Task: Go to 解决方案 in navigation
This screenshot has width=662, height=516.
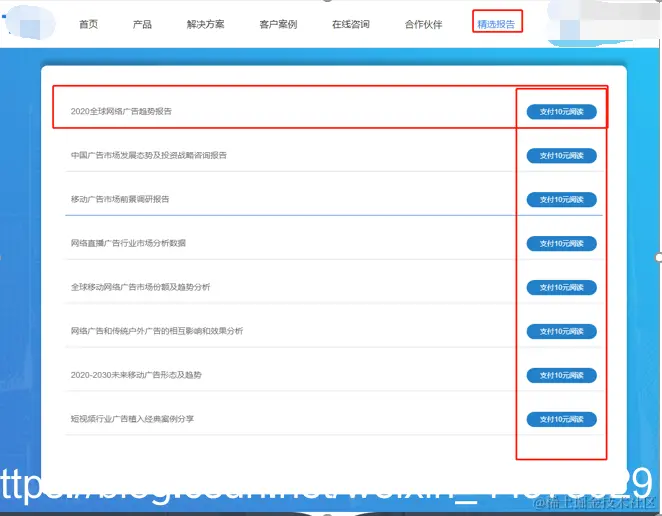Action: tap(206, 24)
